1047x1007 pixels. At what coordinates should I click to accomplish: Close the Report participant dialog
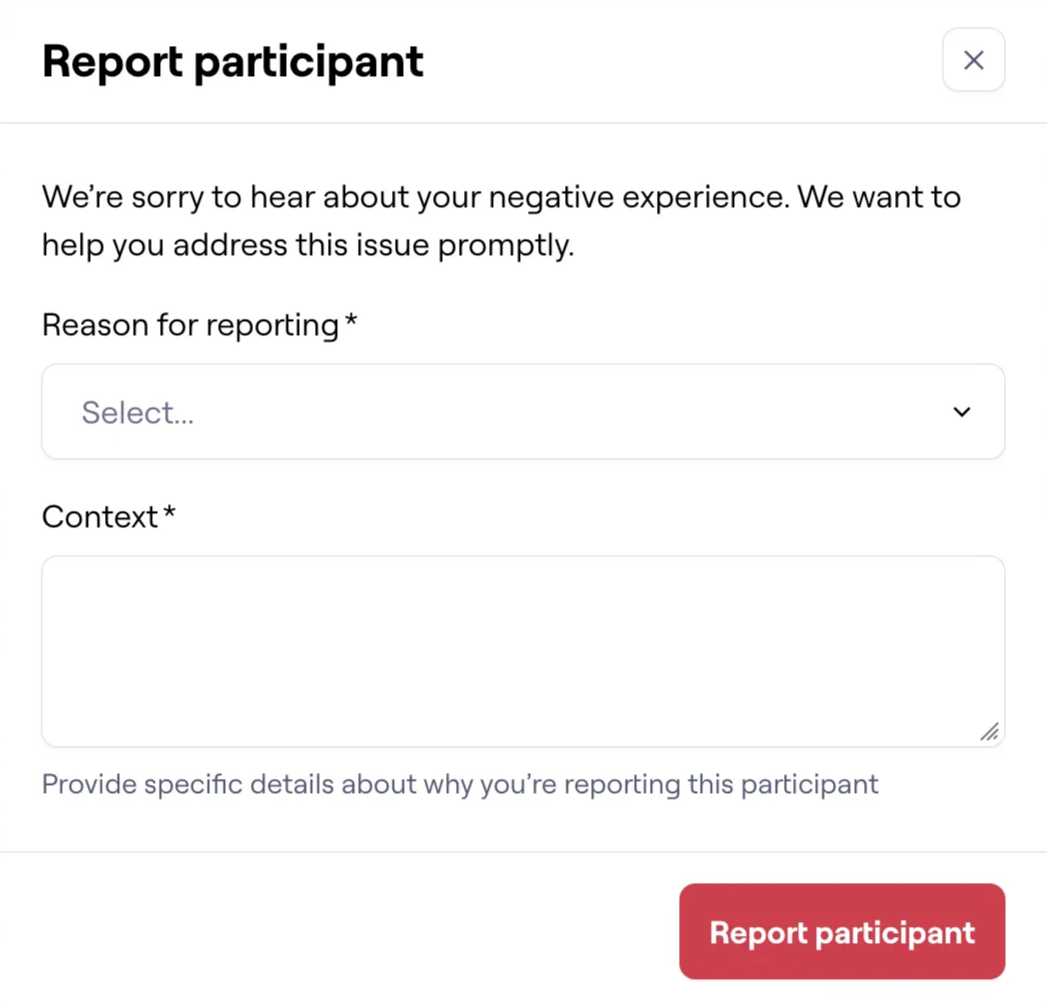[973, 60]
